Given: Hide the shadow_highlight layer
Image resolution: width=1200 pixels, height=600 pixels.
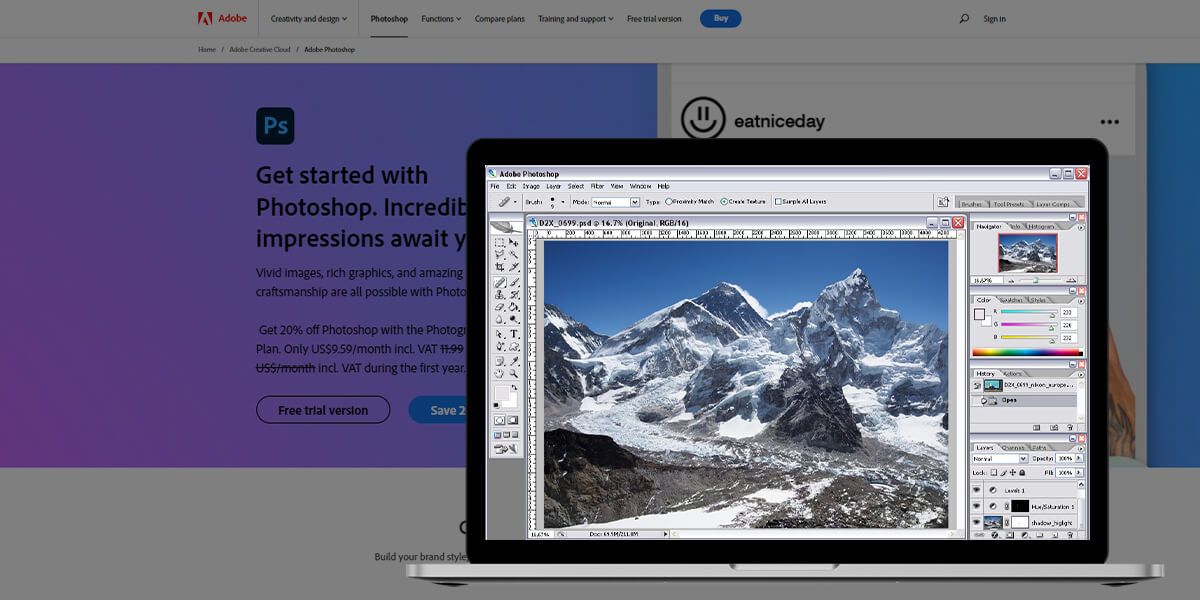Looking at the screenshot, I should point(976,522).
